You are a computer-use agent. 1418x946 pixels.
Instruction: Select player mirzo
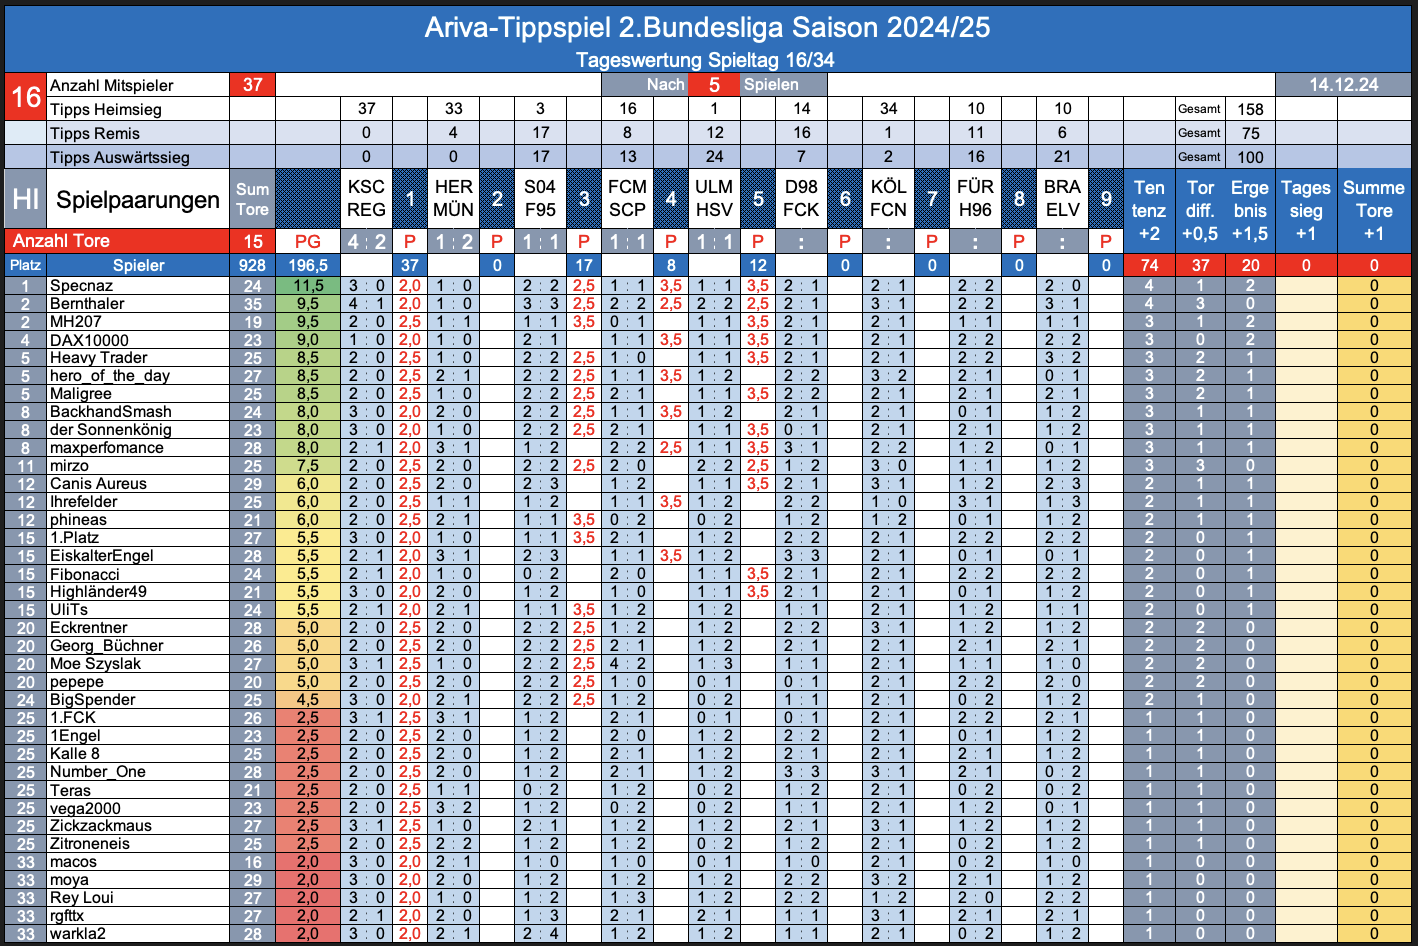tap(138, 466)
